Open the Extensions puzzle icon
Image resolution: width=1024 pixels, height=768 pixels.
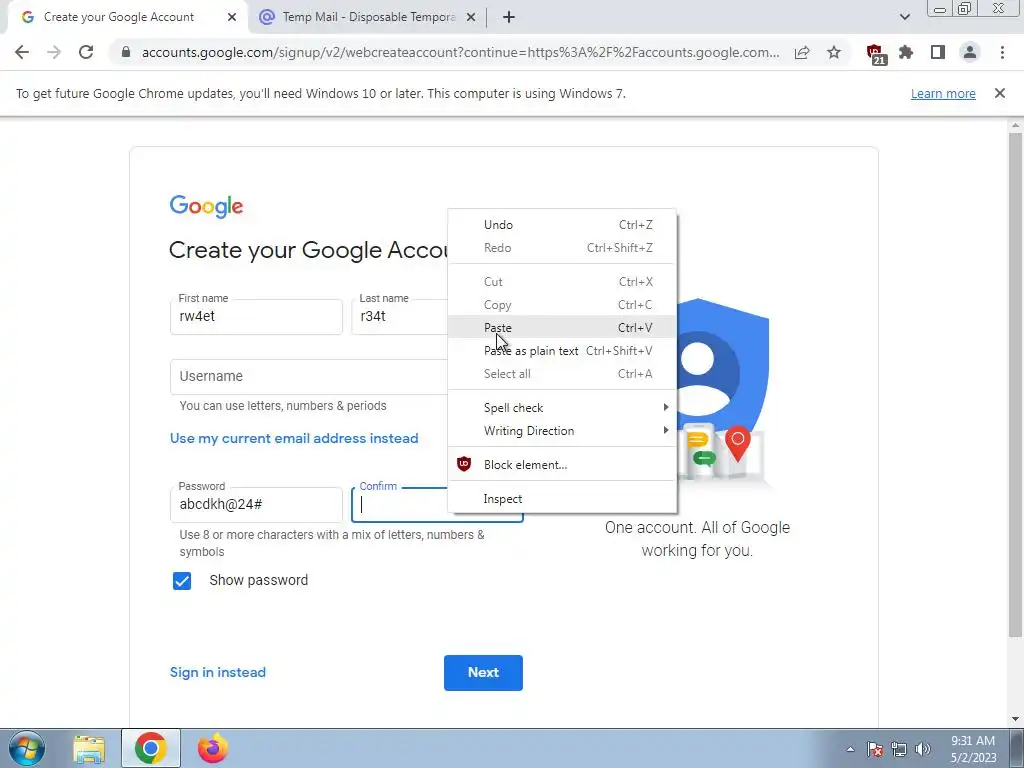coord(906,52)
